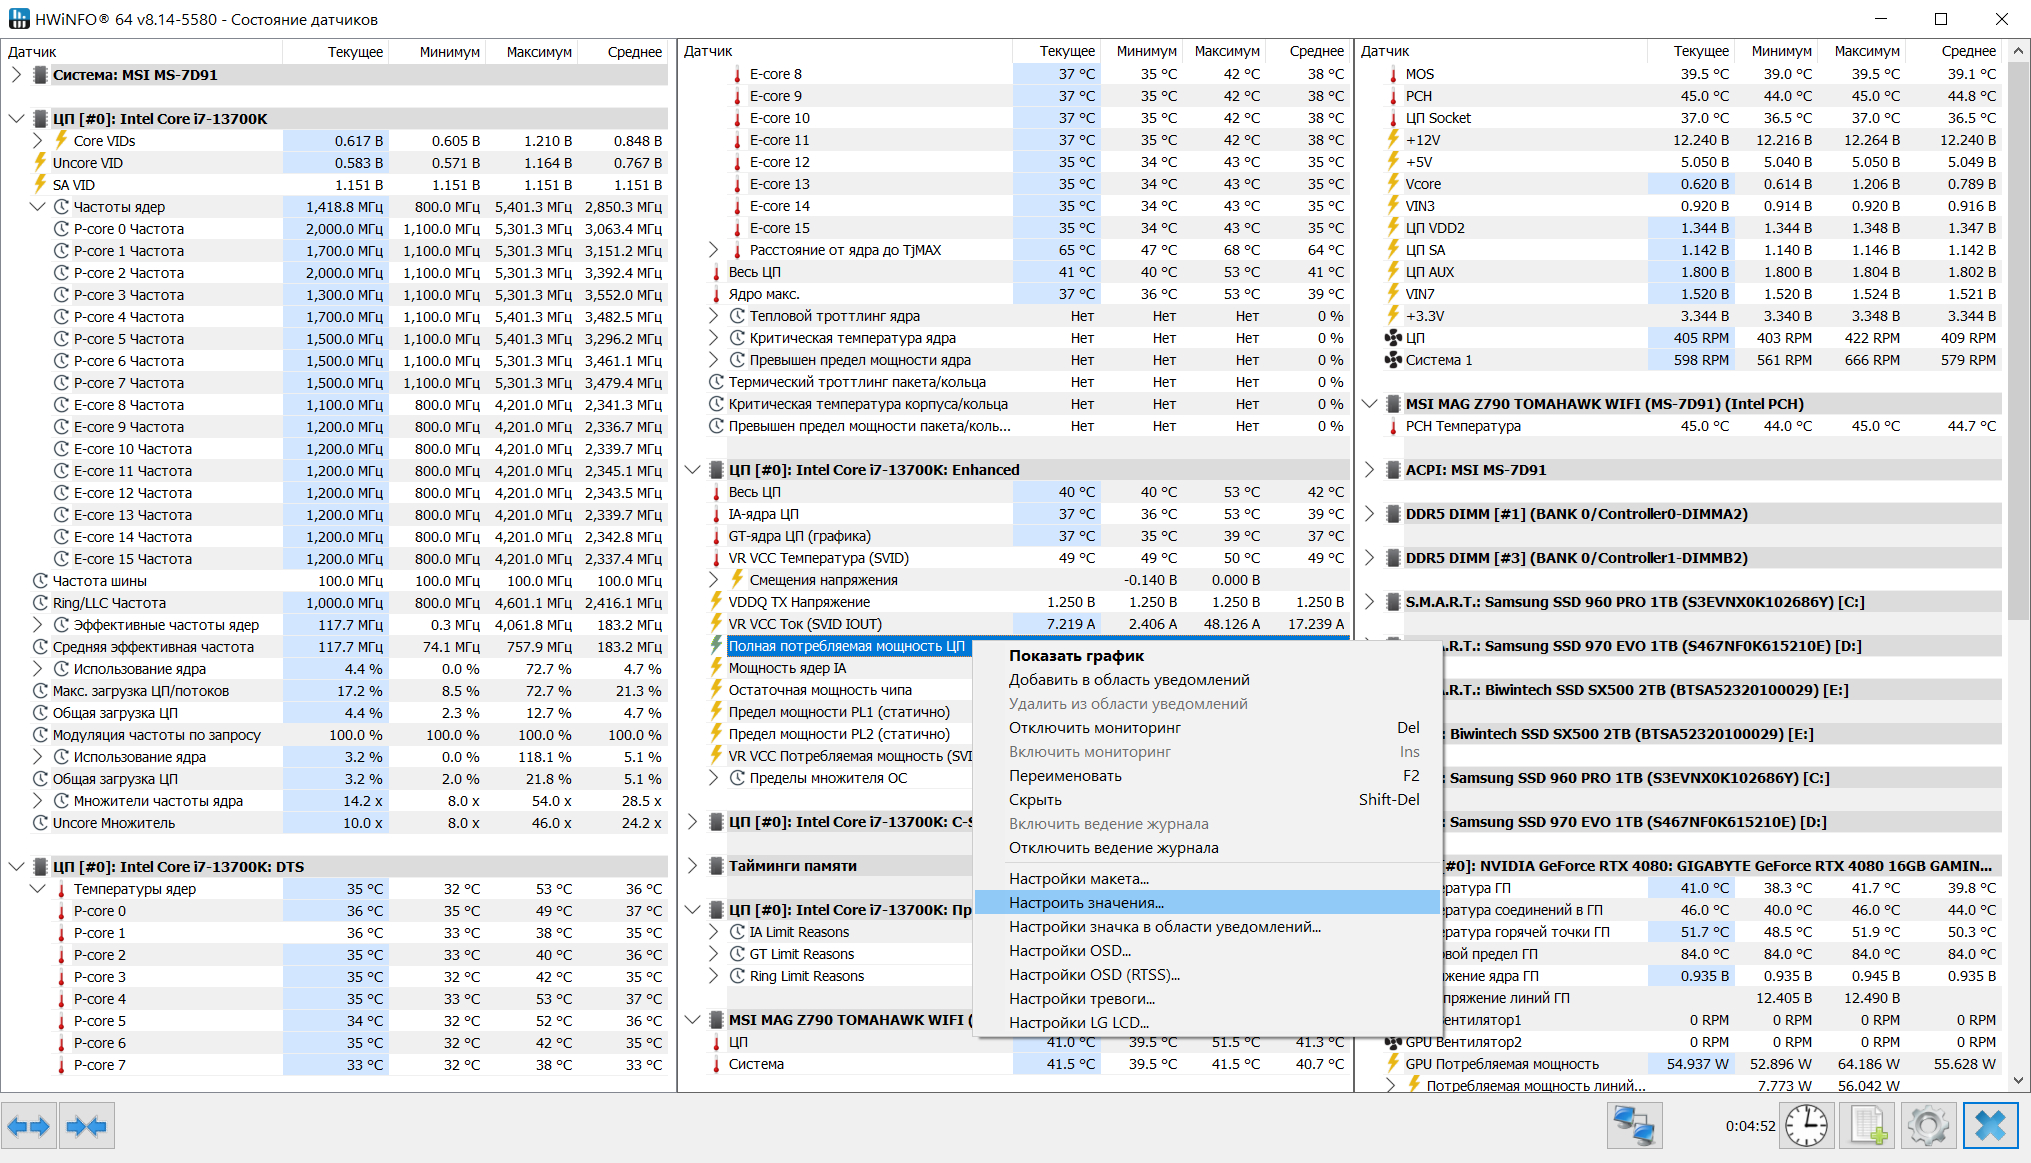
Task: Close sensors with blue X button
Action: click(x=1990, y=1126)
